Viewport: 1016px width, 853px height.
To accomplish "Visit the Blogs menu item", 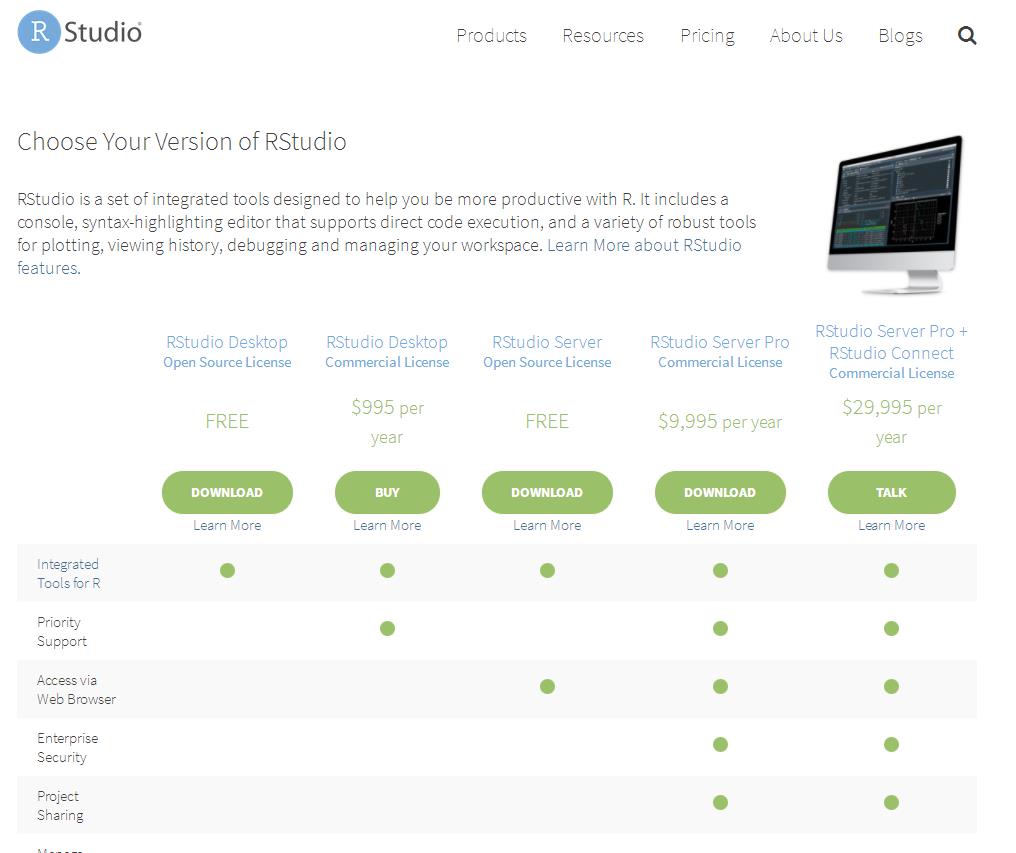I will tap(900, 36).
